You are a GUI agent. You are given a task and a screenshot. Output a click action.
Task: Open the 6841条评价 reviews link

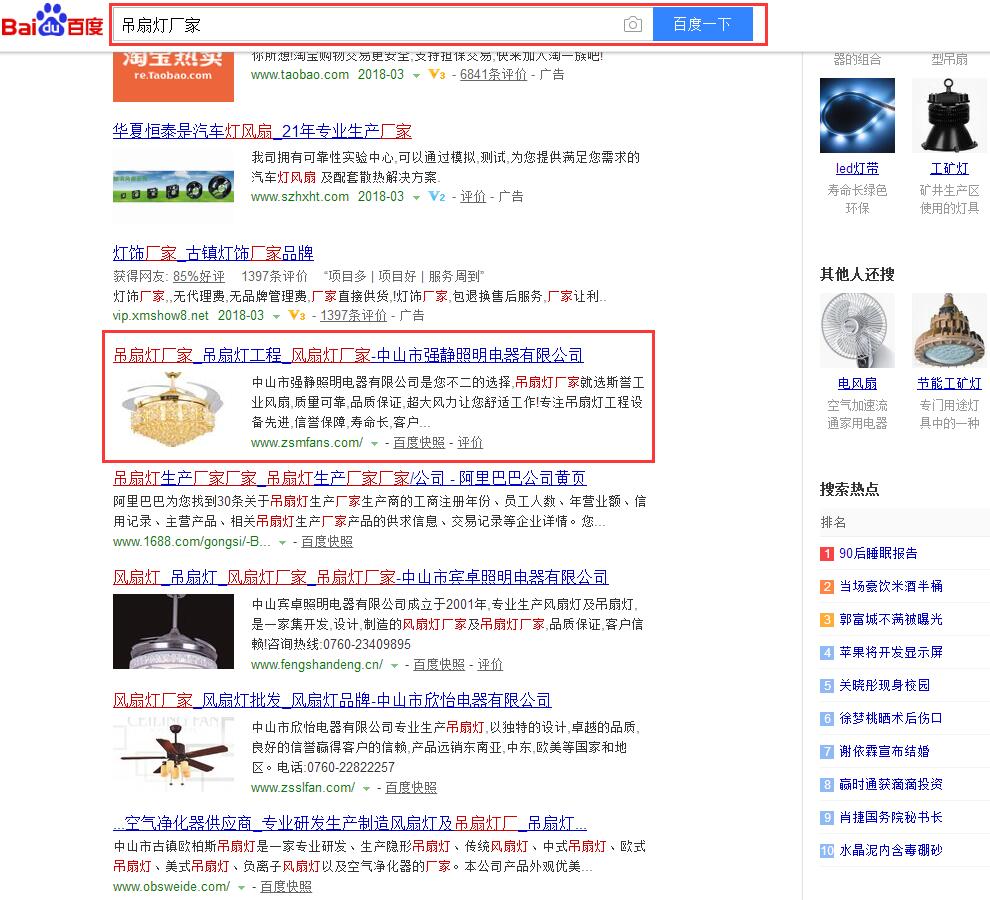493,75
